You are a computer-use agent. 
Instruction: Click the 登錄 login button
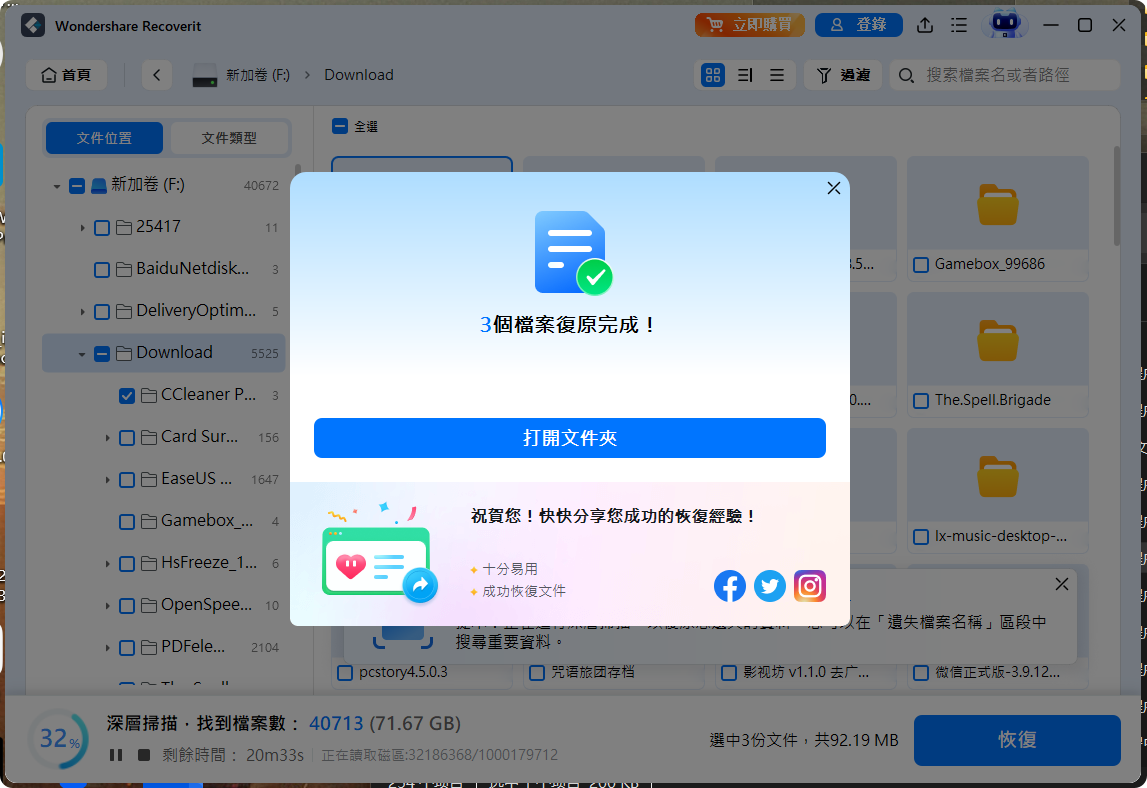858,25
